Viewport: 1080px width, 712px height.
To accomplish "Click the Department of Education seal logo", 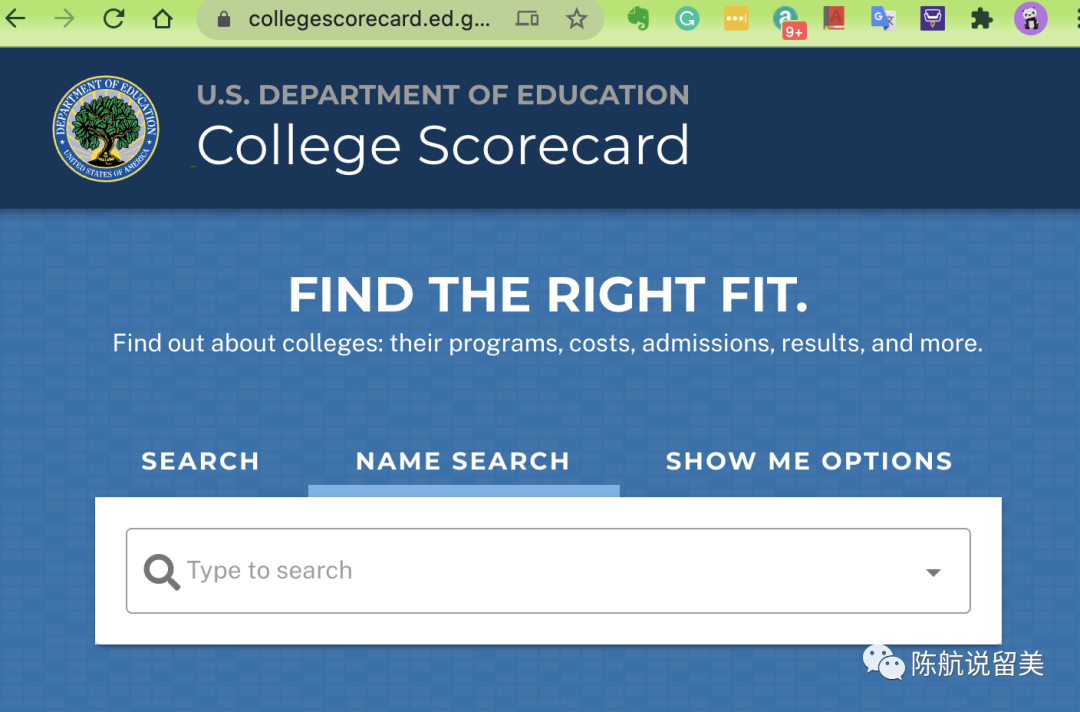I will pyautogui.click(x=106, y=129).
